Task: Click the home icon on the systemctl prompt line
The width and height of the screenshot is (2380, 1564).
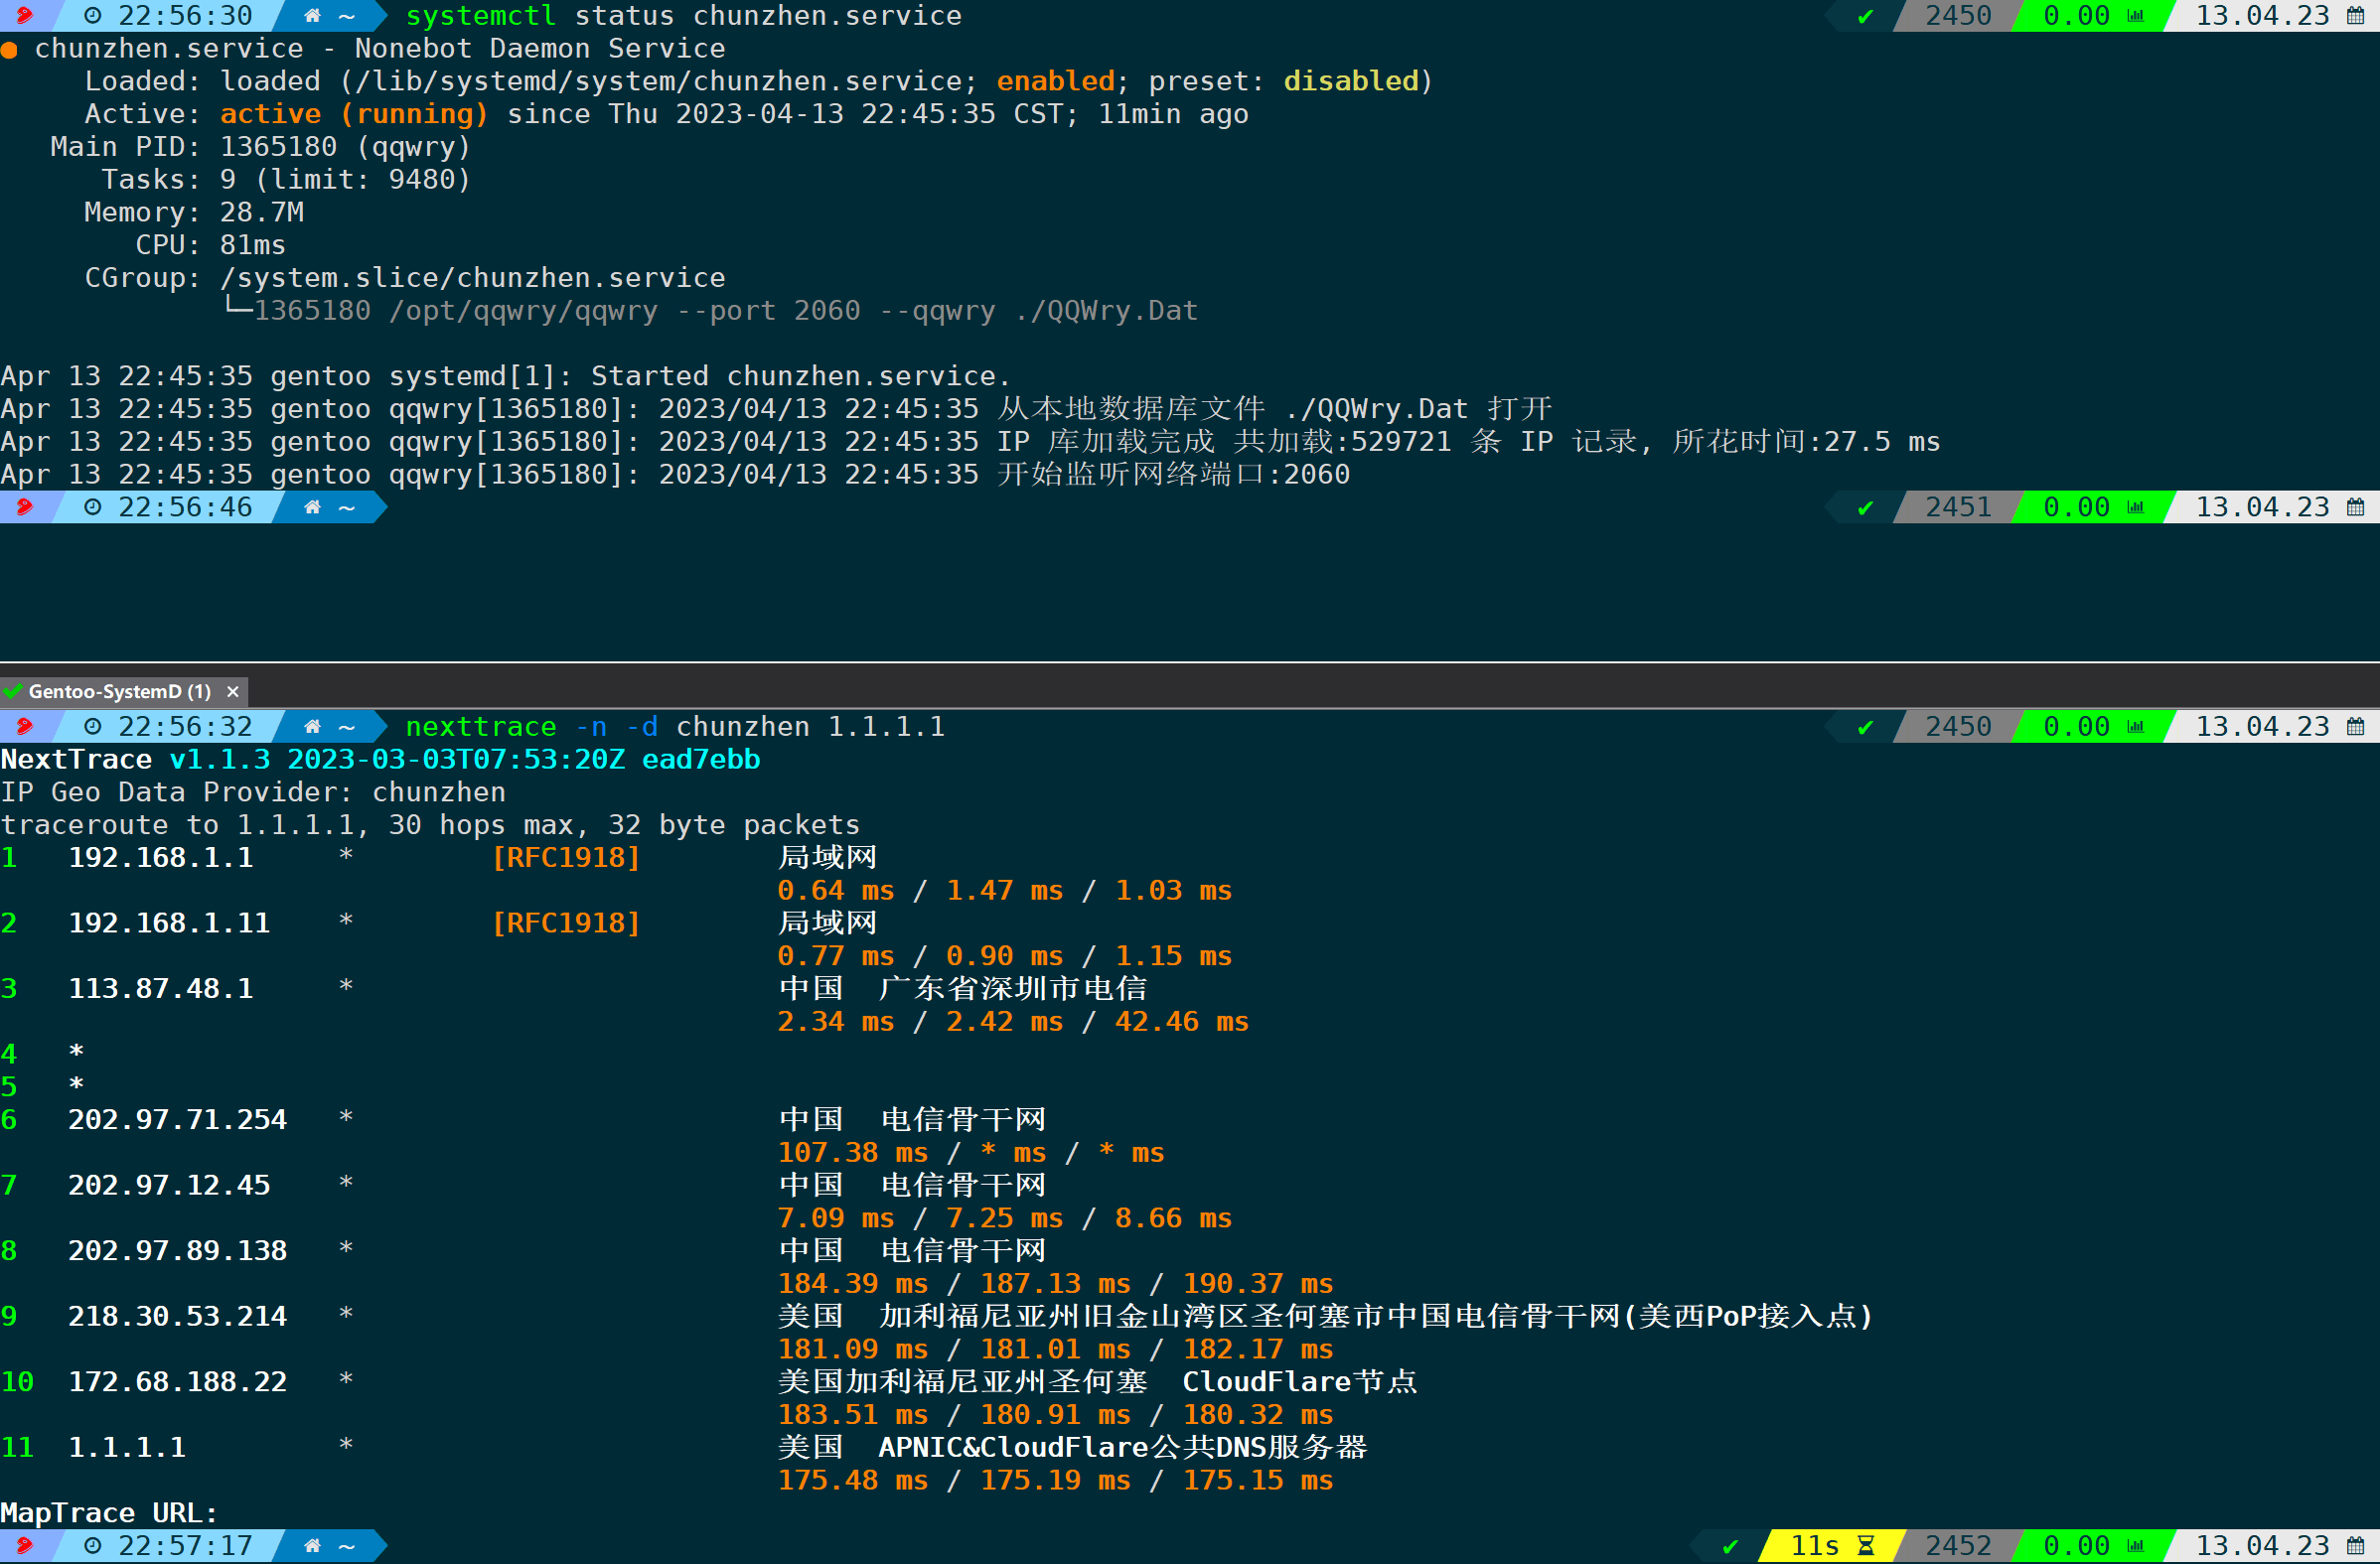Action: point(313,16)
